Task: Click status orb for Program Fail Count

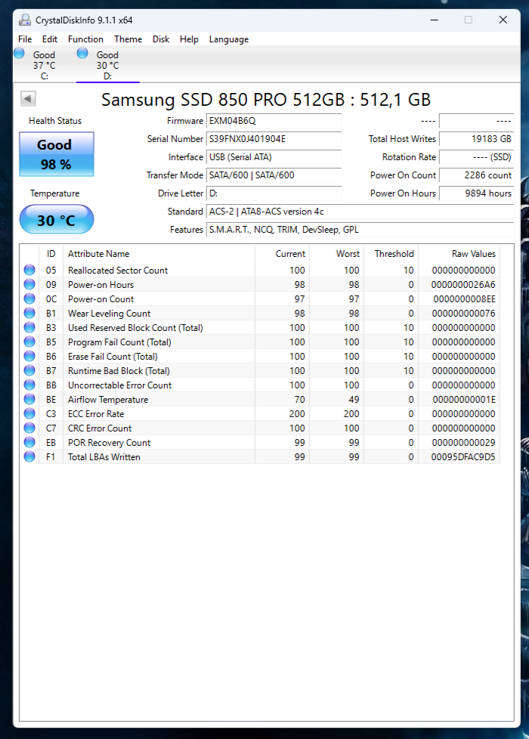Action: point(29,342)
